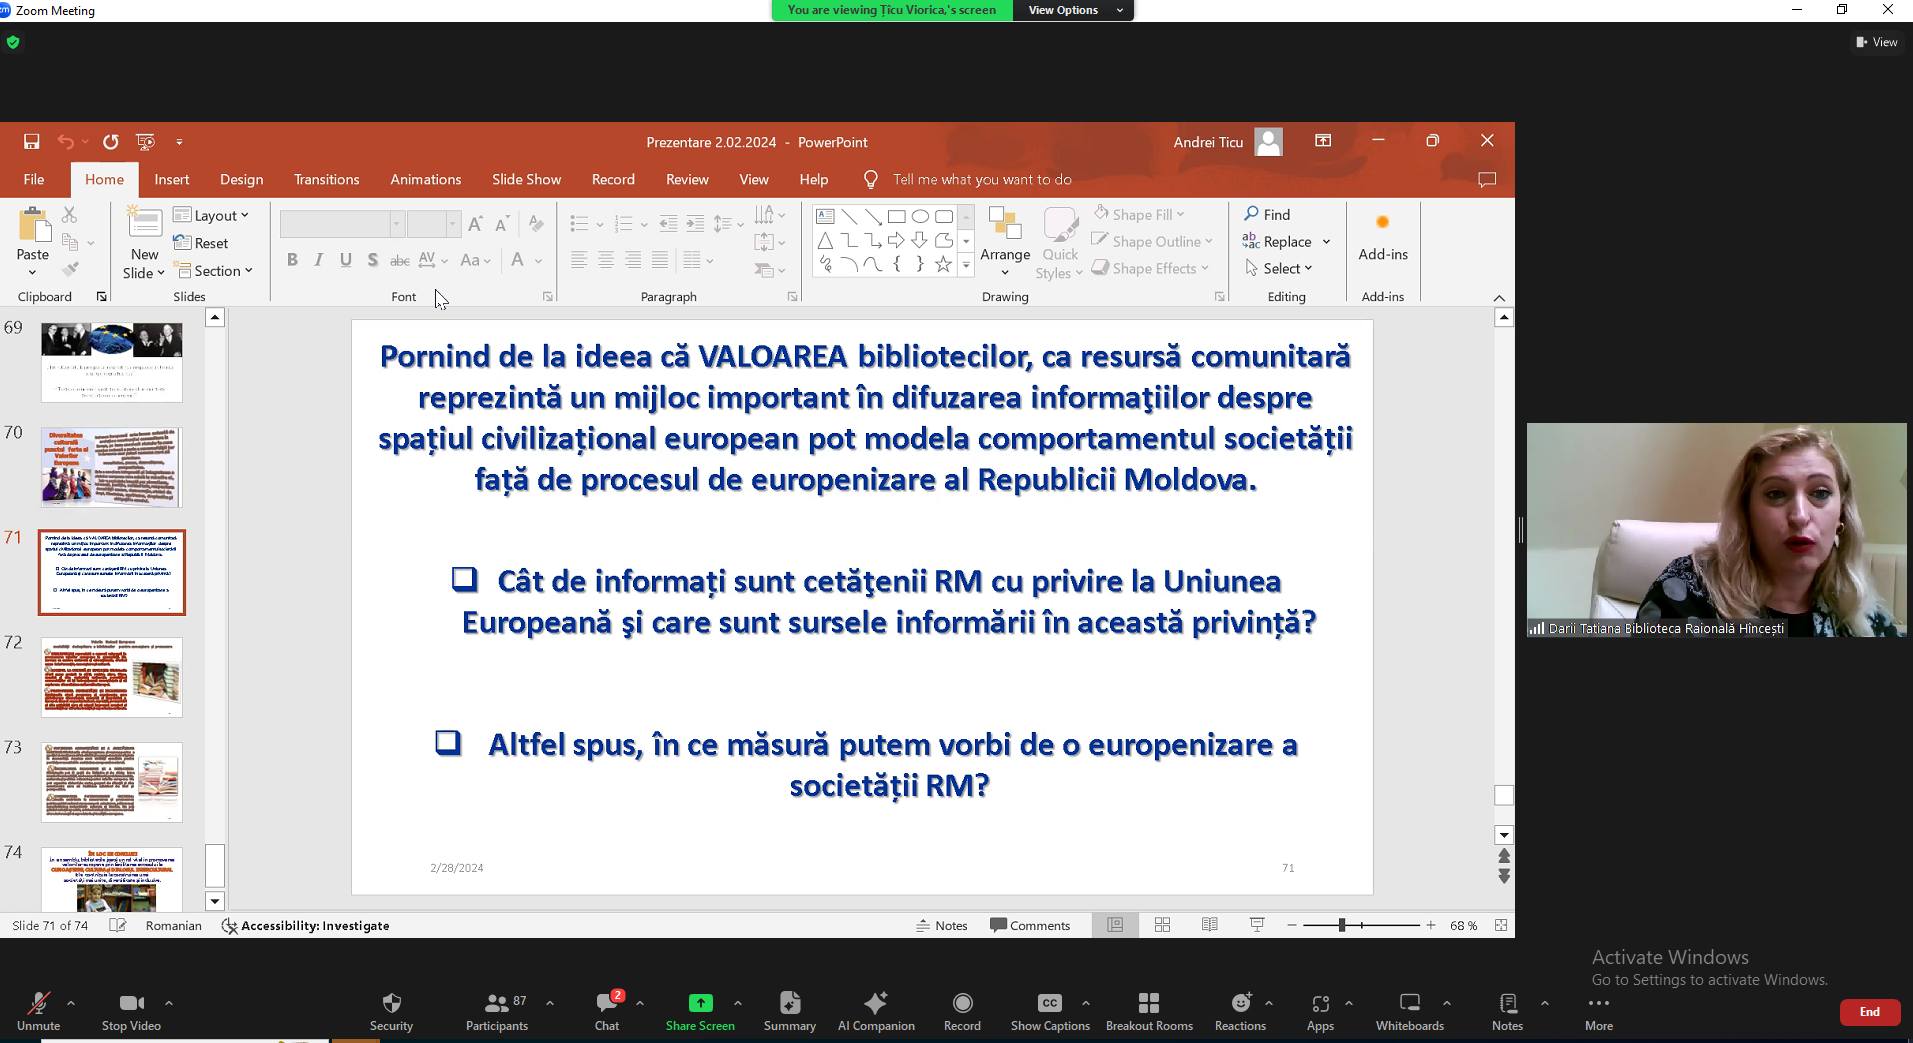Select the star shape in Drawing gallery
The height and width of the screenshot is (1043, 1913).
tap(943, 264)
